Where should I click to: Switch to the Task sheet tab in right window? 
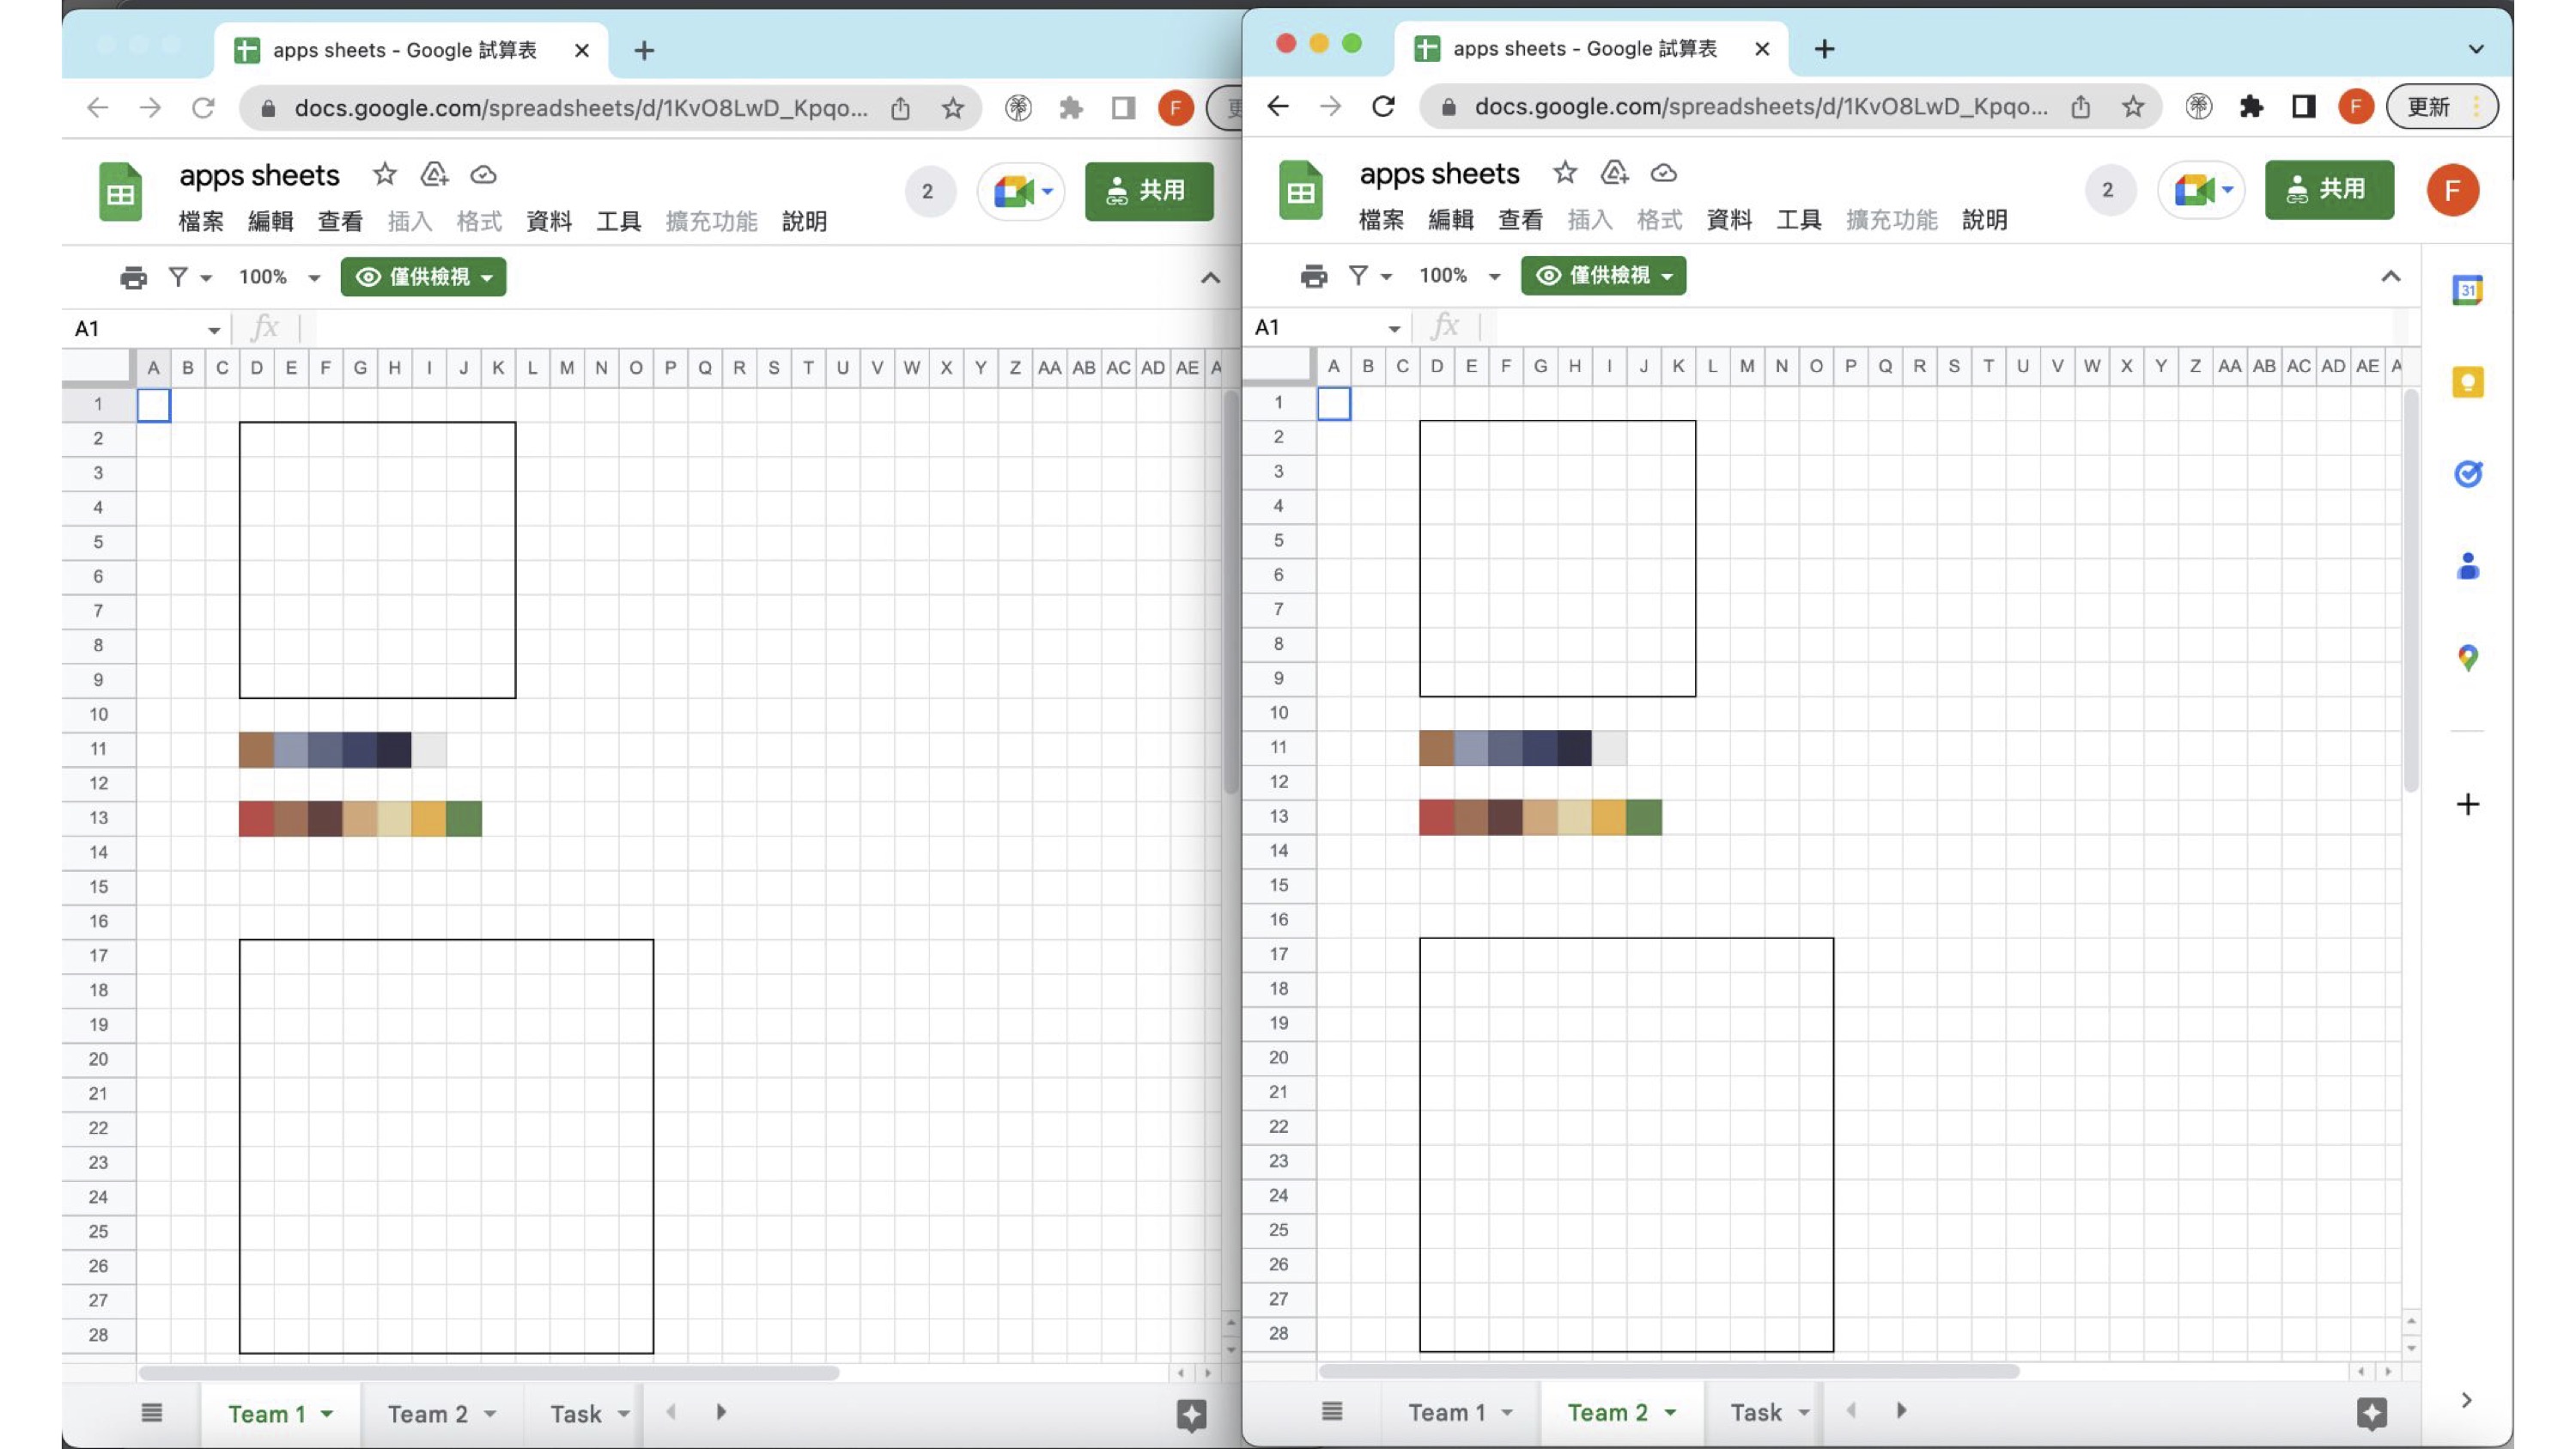pos(1756,1412)
